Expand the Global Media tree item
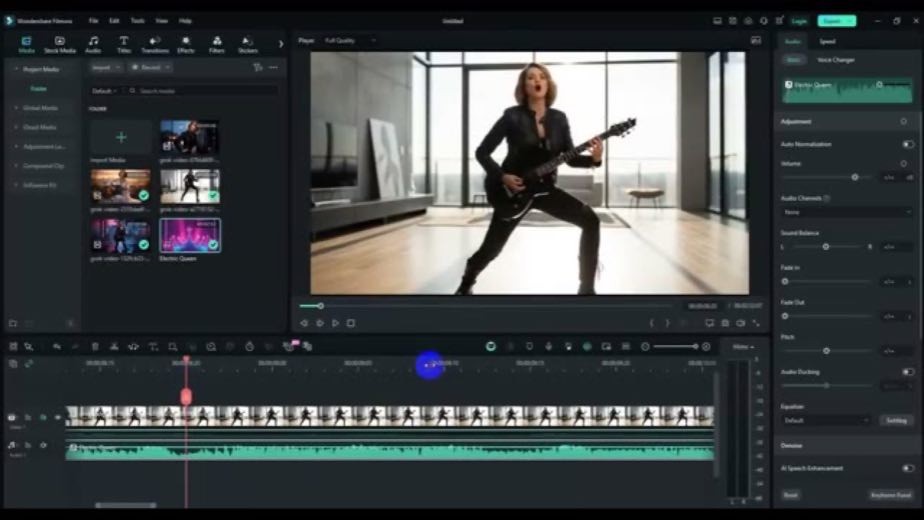Viewport: 924px width, 520px height. click(x=16, y=108)
